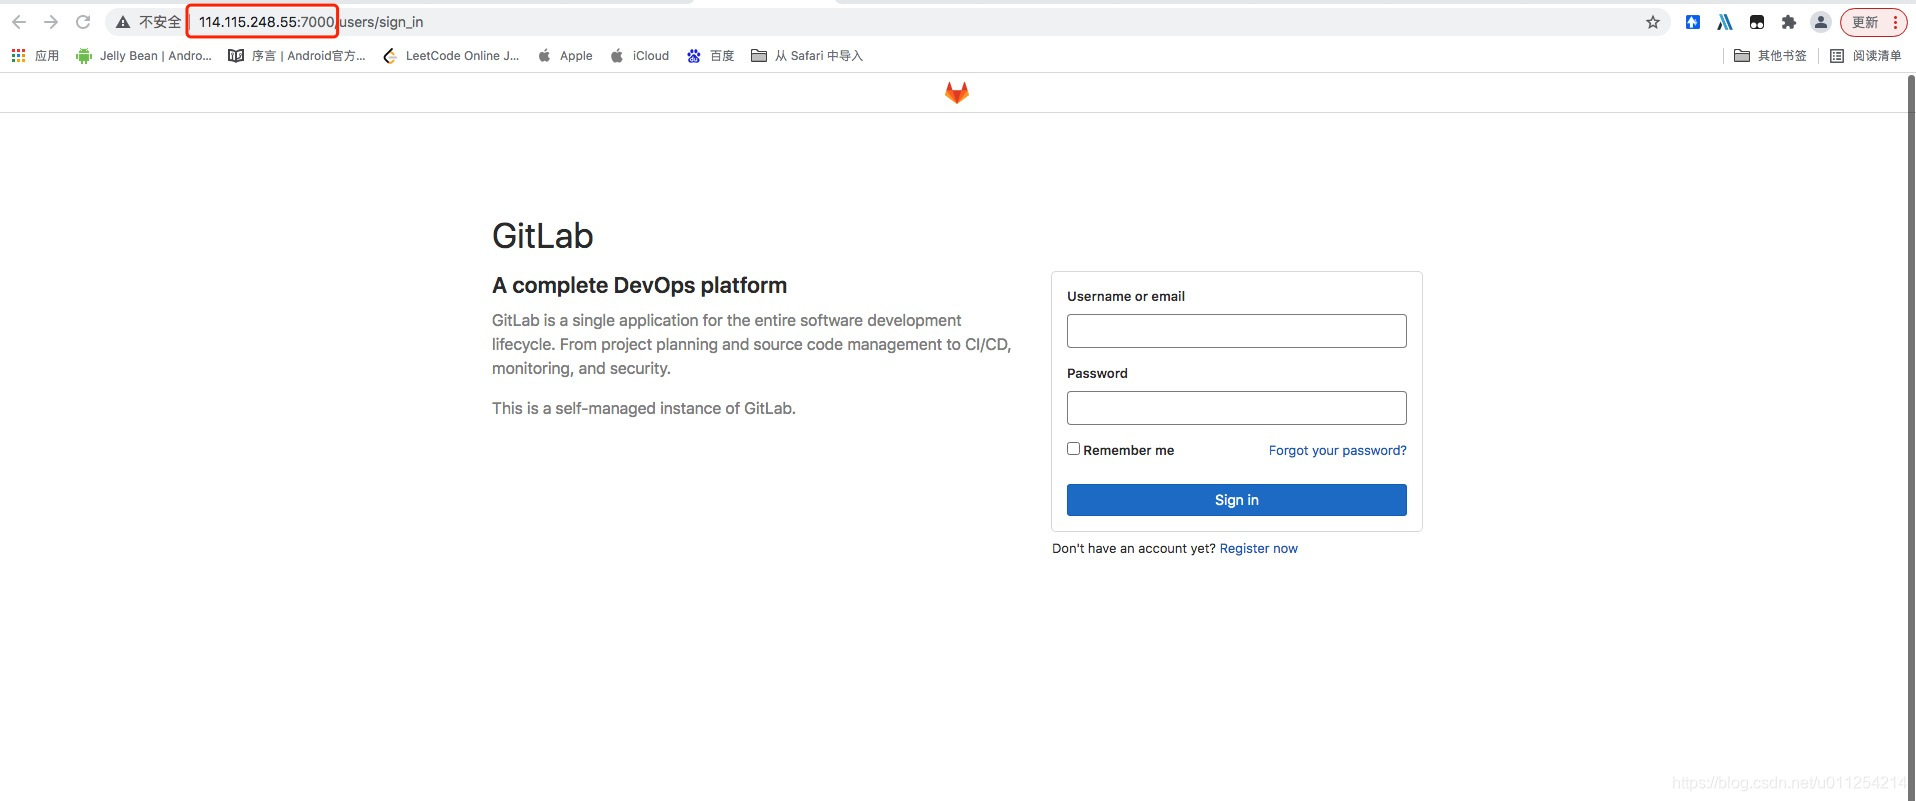Expand the 从 Safari 中导入 bookmark folder

[x=807, y=56]
